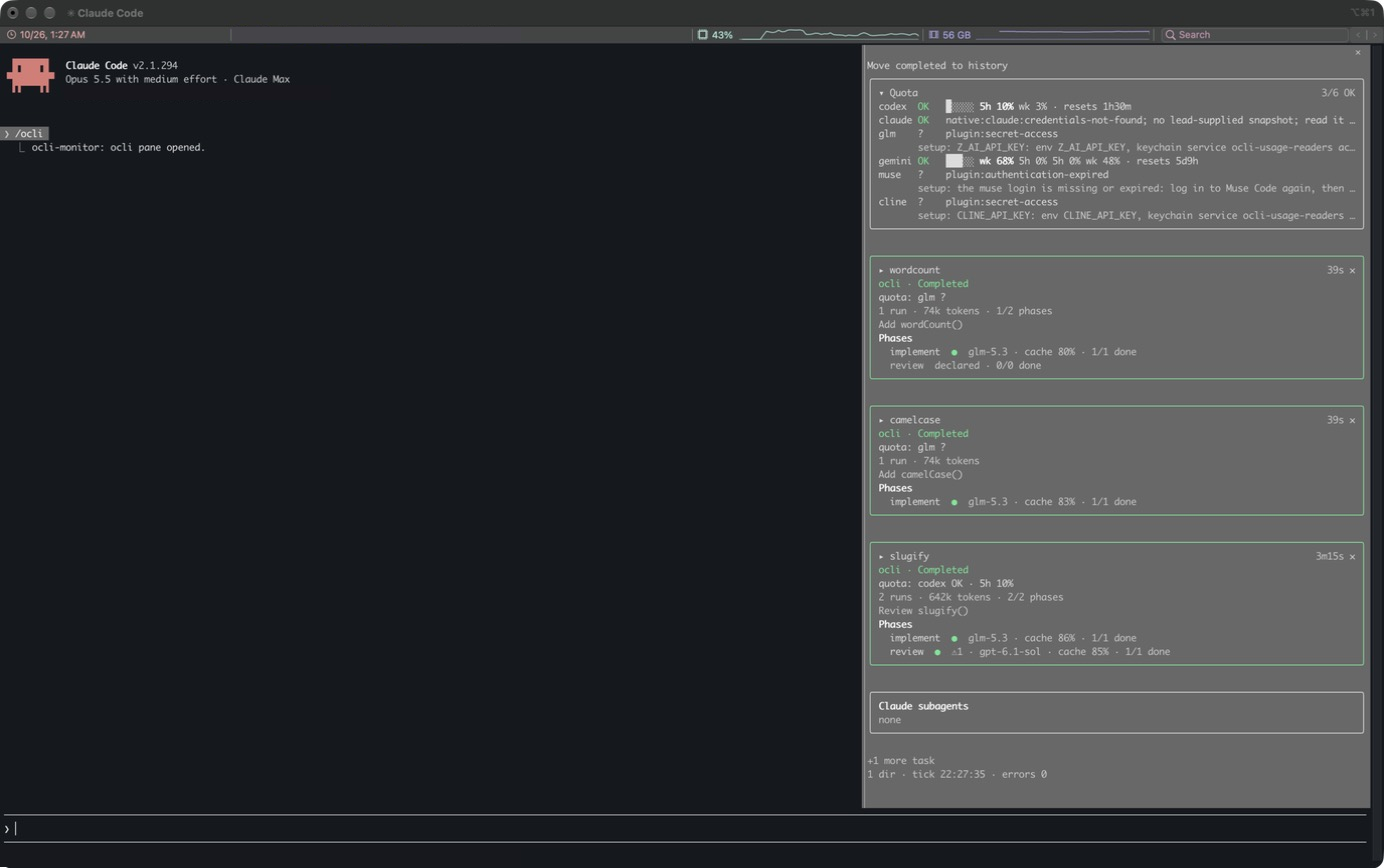This screenshot has width=1384, height=868.
Task: Click the CPU usage icon at 43%
Action: tap(703, 35)
